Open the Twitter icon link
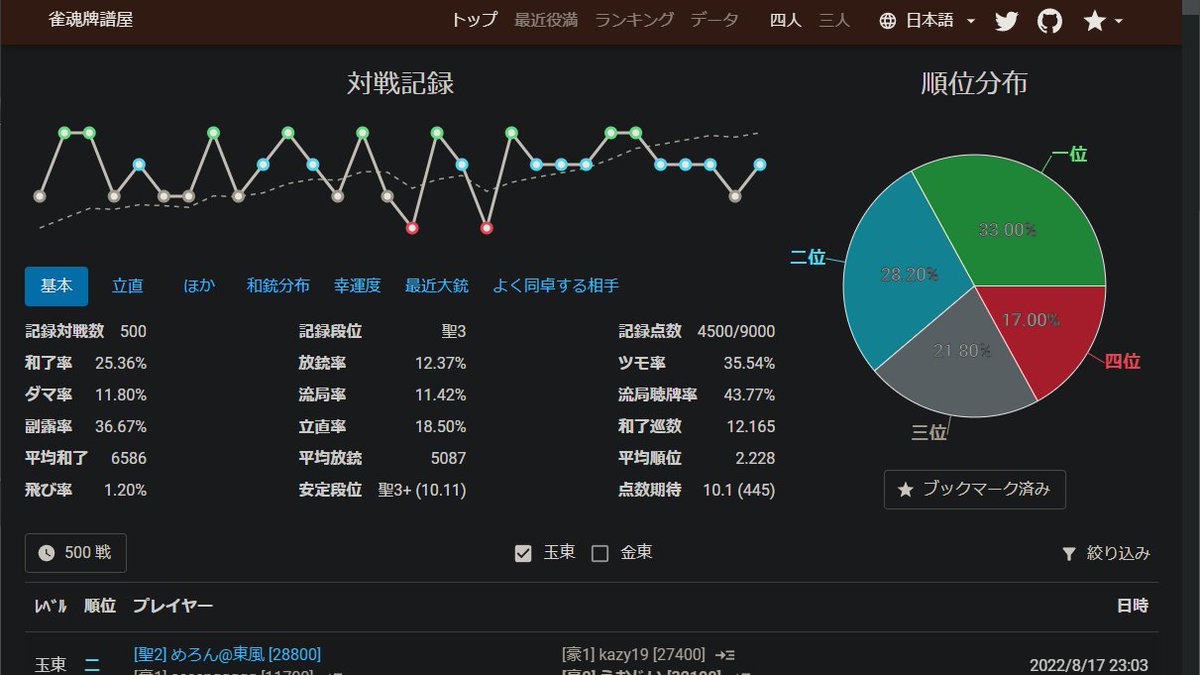Screen dimensions: 1200x675 click(1006, 21)
